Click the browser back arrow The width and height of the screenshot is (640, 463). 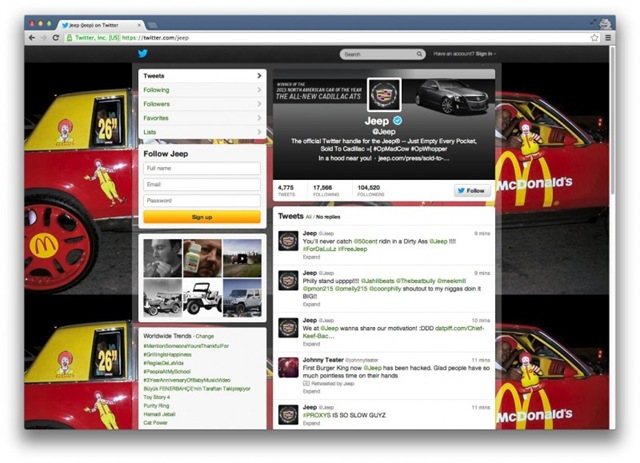point(31,37)
